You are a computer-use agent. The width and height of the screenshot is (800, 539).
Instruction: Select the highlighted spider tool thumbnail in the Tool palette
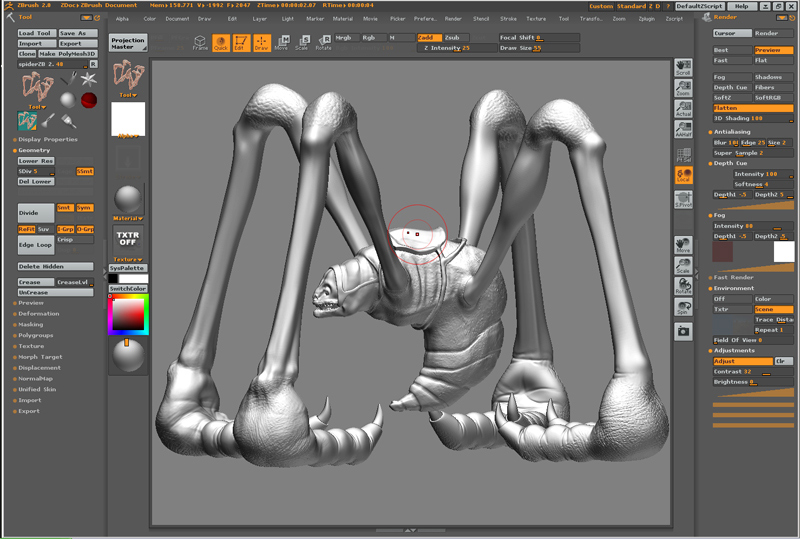click(27, 121)
